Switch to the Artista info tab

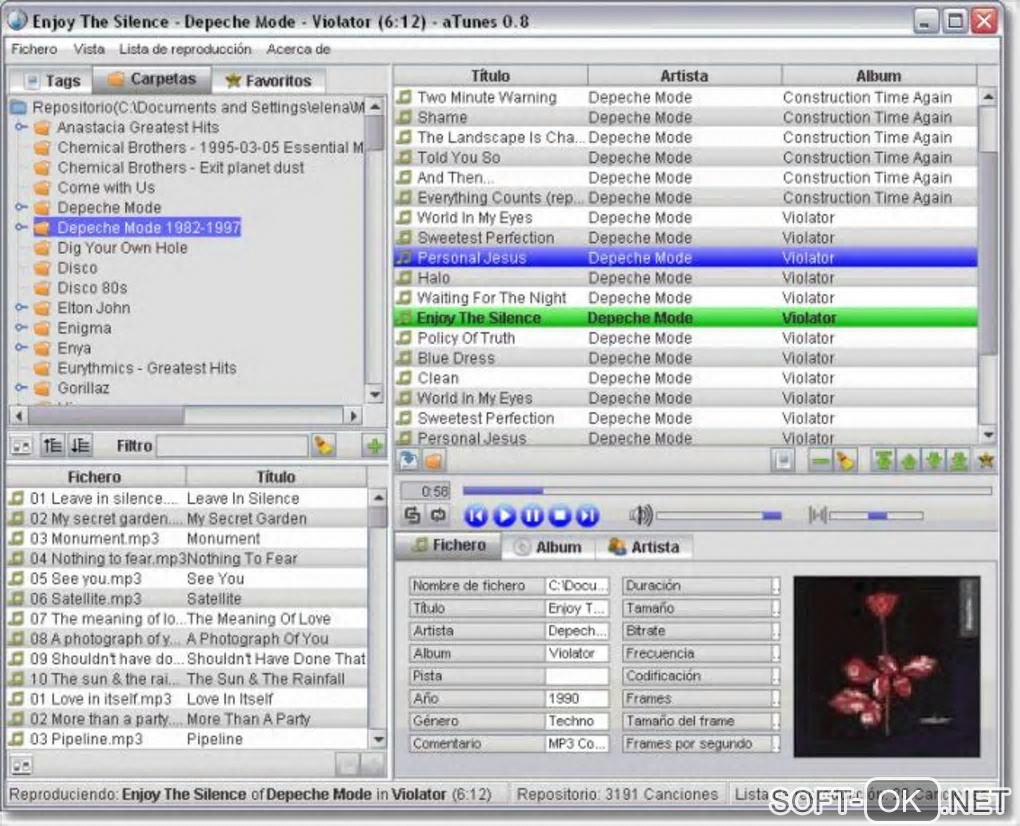click(643, 548)
